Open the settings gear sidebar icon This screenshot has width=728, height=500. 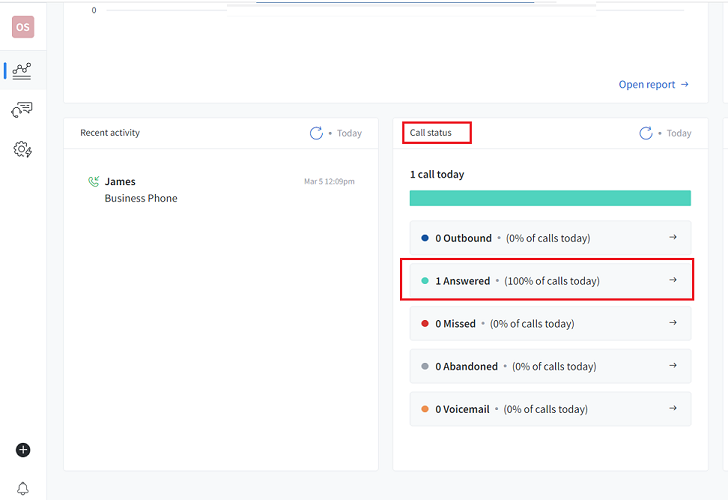(x=22, y=149)
